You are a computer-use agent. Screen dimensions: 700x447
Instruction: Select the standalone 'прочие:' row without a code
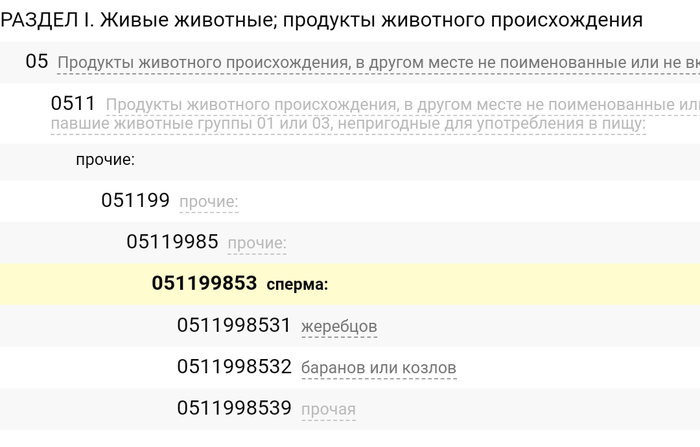pyautogui.click(x=105, y=160)
